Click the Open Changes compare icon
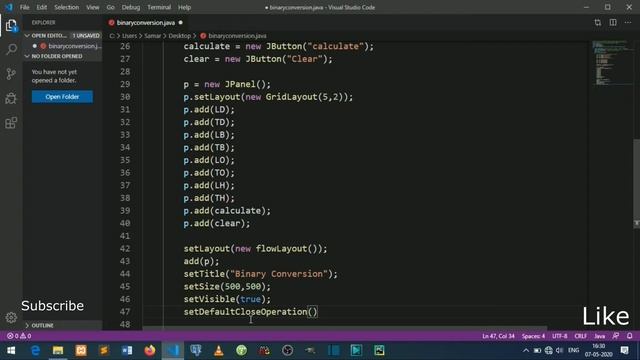The image size is (640, 360). pyautogui.click(x=598, y=22)
